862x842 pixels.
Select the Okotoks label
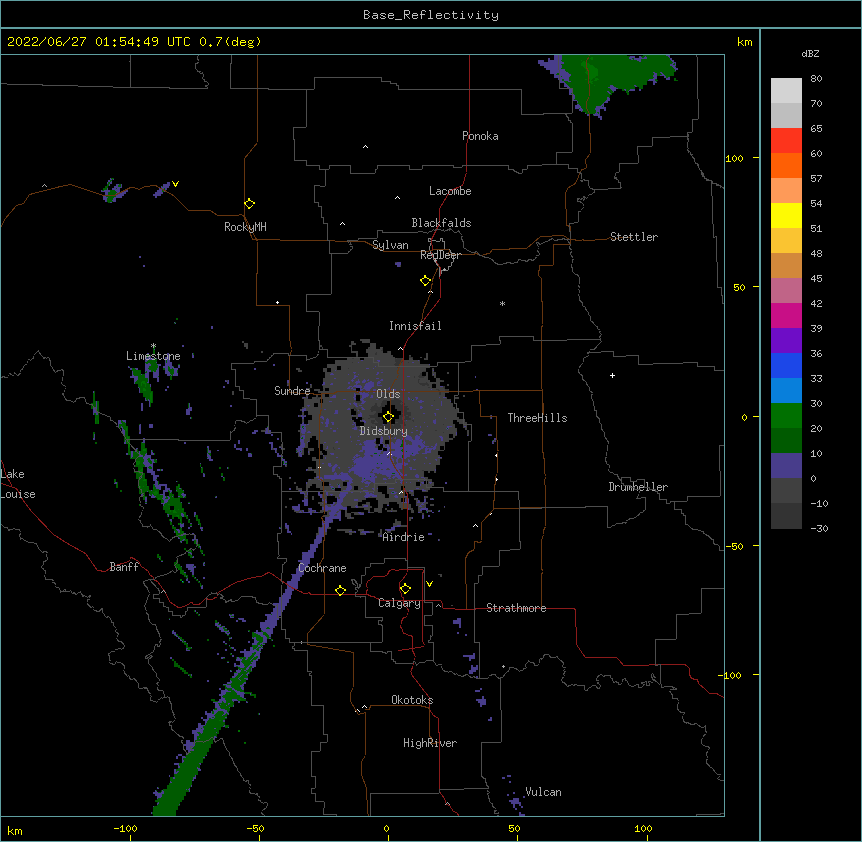[412, 700]
